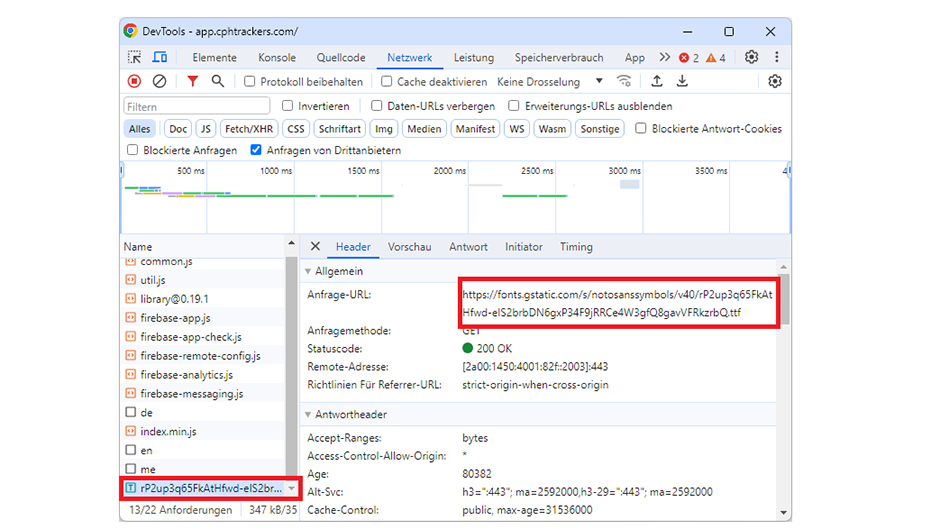Activate the inspect element picker icon
This screenshot has height=529, width=940.
[x=134, y=57]
